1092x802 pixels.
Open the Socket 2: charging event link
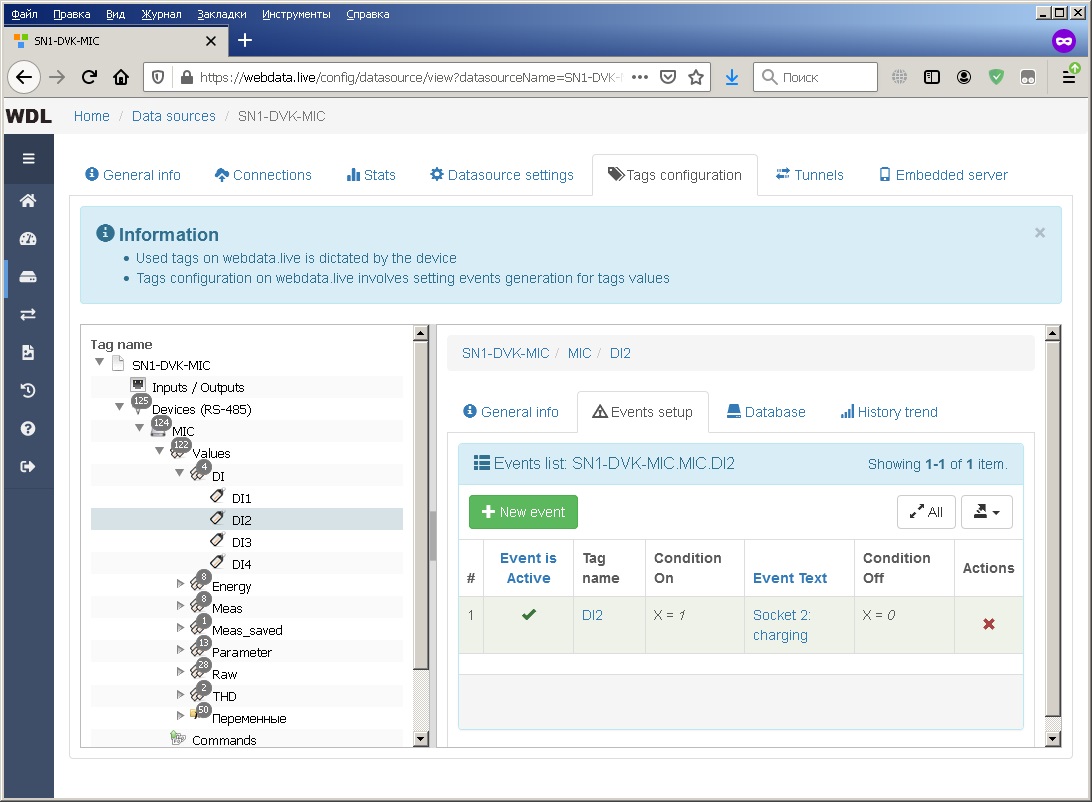[x=781, y=625]
